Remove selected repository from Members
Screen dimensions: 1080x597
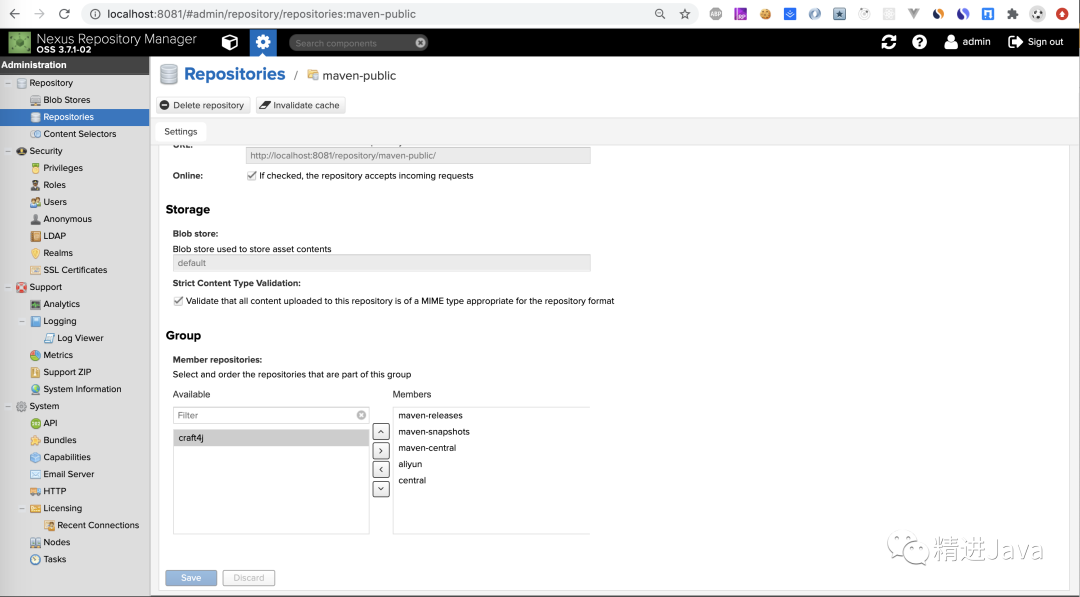tap(381, 470)
